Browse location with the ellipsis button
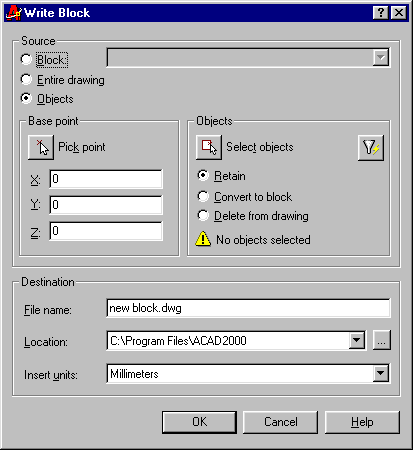 [x=382, y=340]
